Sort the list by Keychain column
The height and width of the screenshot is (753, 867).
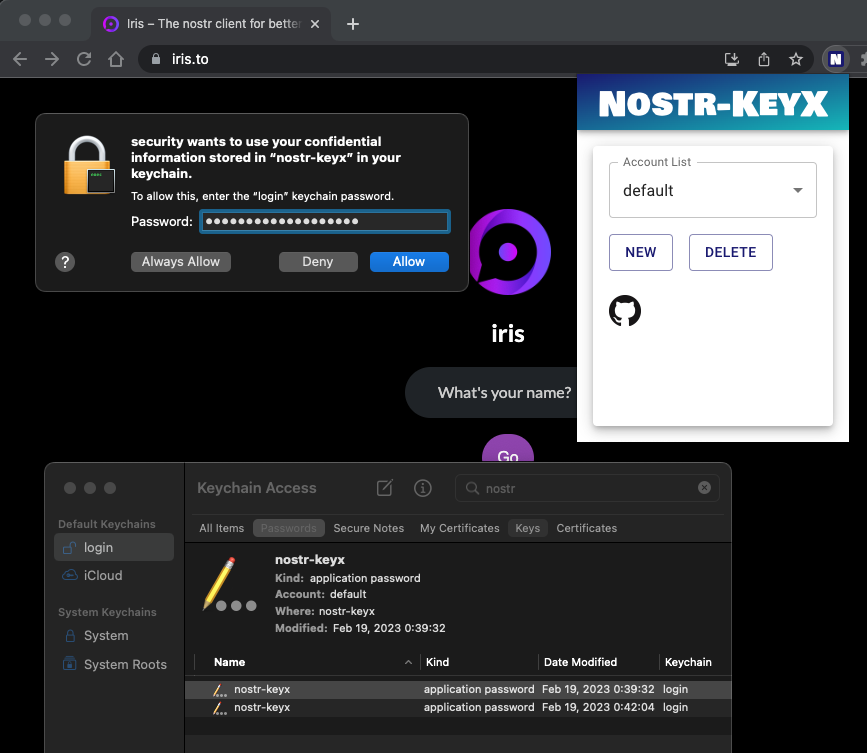695,662
